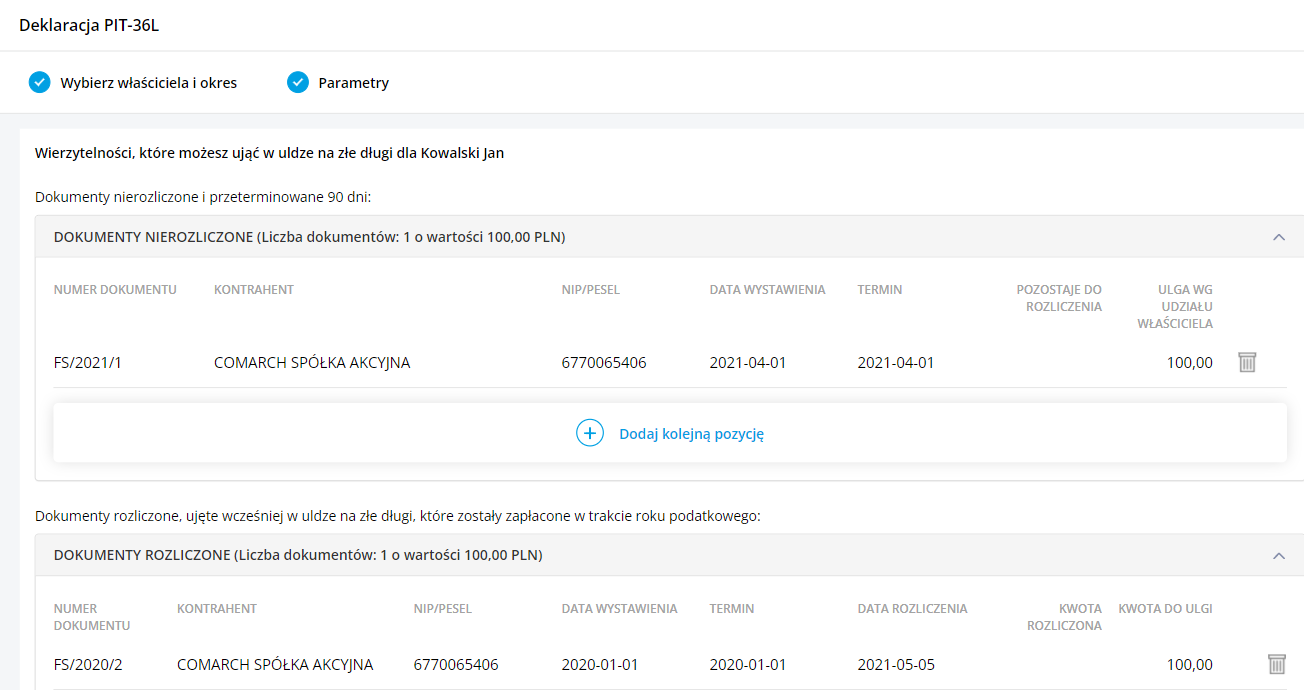Select document number FS/2021/1
This screenshot has width=1304, height=690.
pos(88,362)
